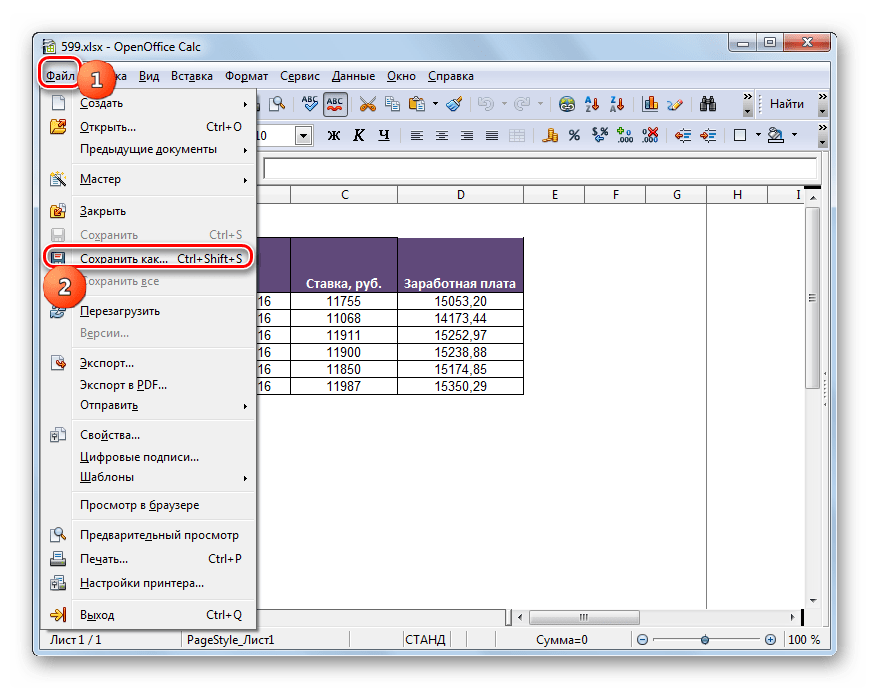The image size is (870, 689).
Task: Justify text alignment icon
Action: tap(492, 135)
